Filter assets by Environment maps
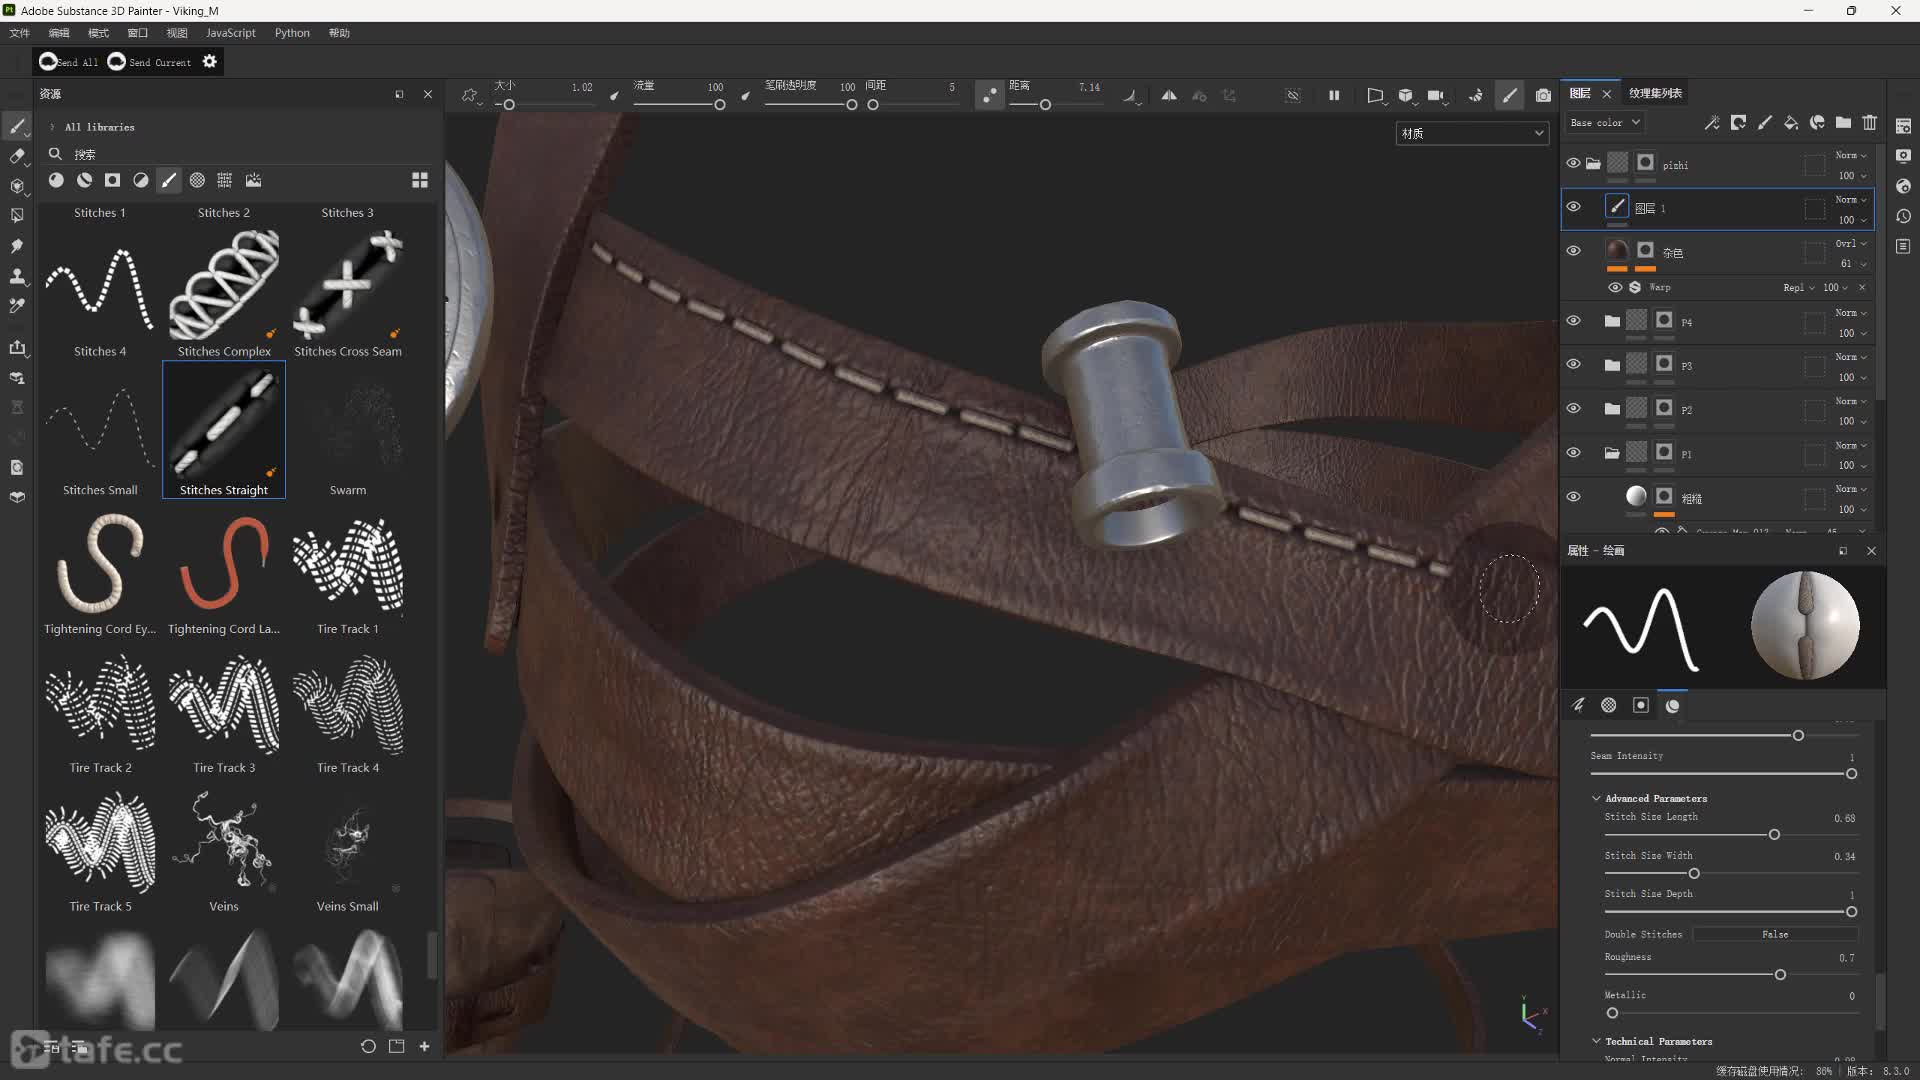This screenshot has width=1920, height=1080. click(x=254, y=180)
